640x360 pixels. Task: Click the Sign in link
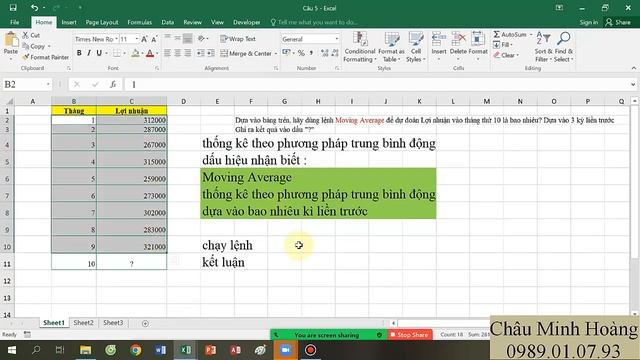[x=589, y=22]
